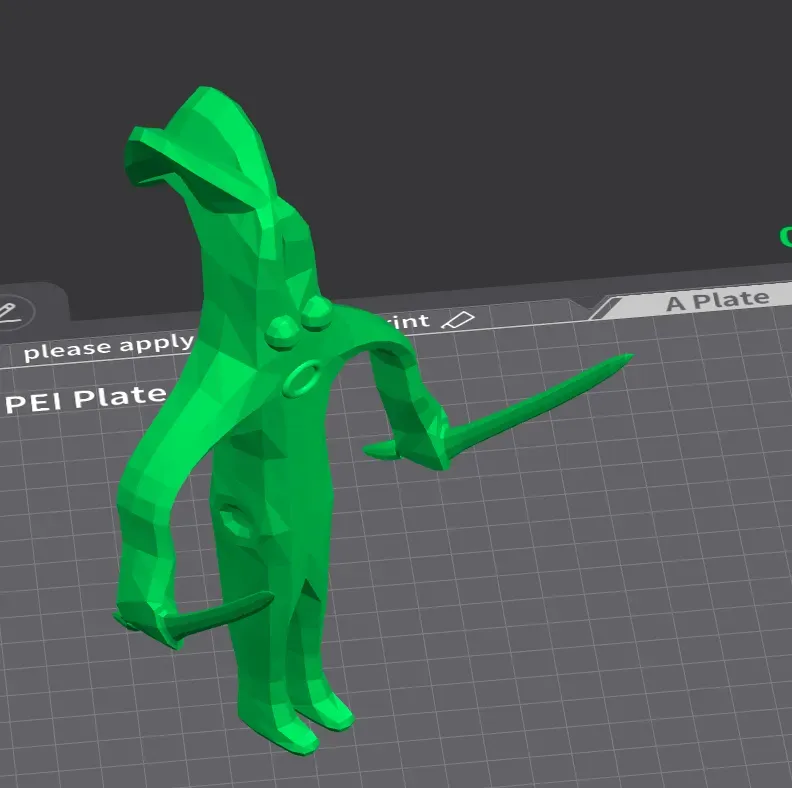Click the 'PEI Plate' text on the bed
This screenshot has height=788, width=792.
pos(86,399)
